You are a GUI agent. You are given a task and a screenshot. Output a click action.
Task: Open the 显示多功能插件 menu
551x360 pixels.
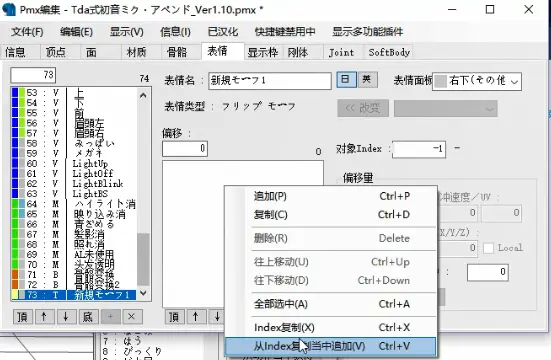(x=368, y=32)
